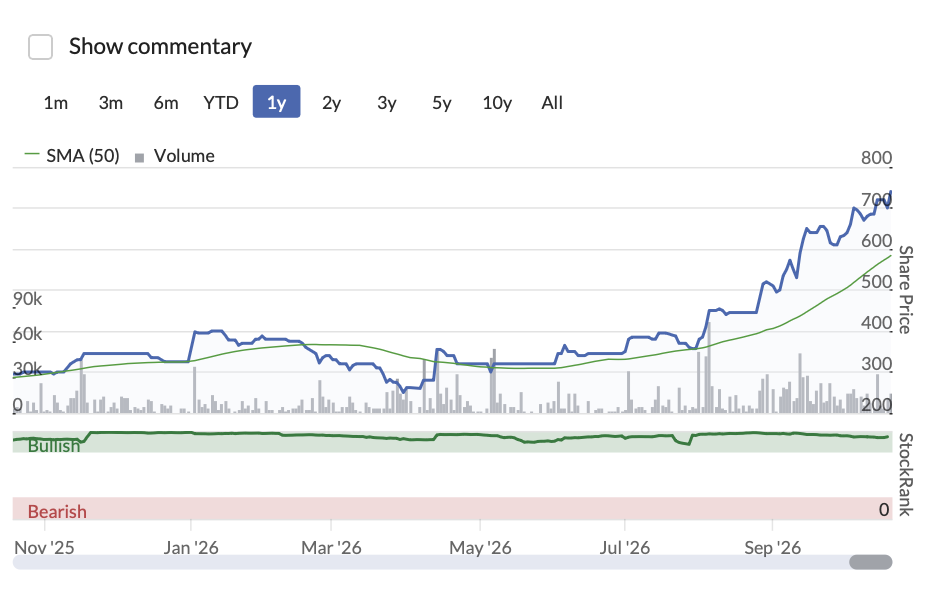Click the active 1y range button

[276, 102]
